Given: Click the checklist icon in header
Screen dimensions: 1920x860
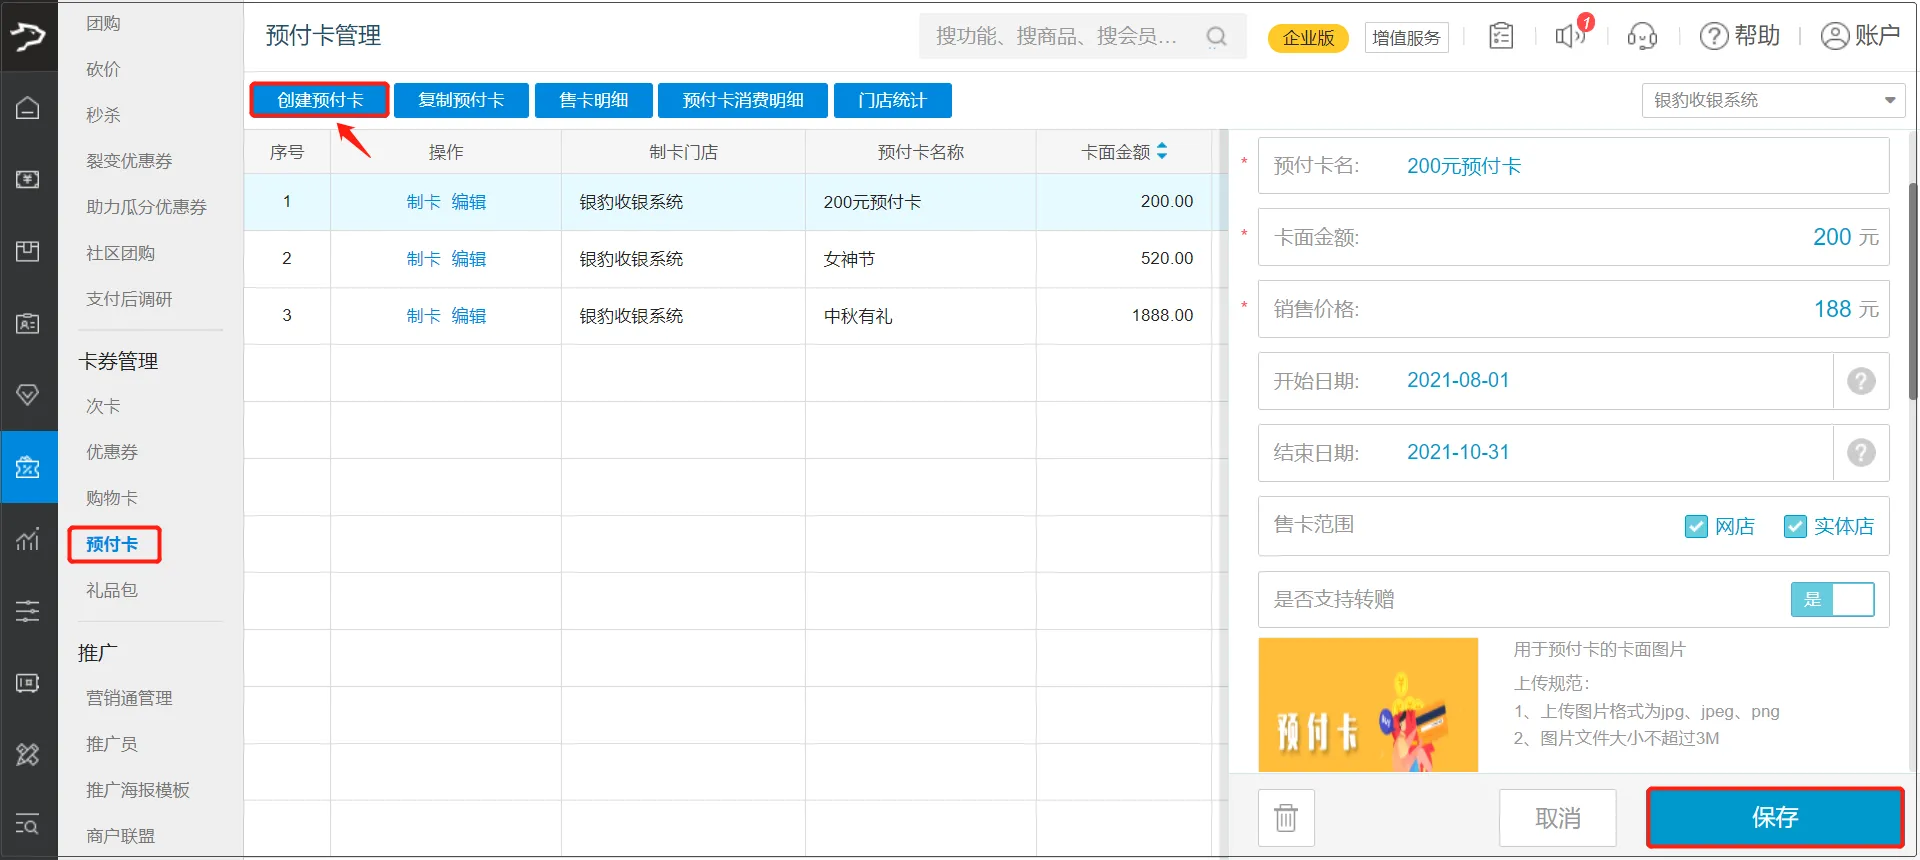Looking at the screenshot, I should coord(1501,36).
